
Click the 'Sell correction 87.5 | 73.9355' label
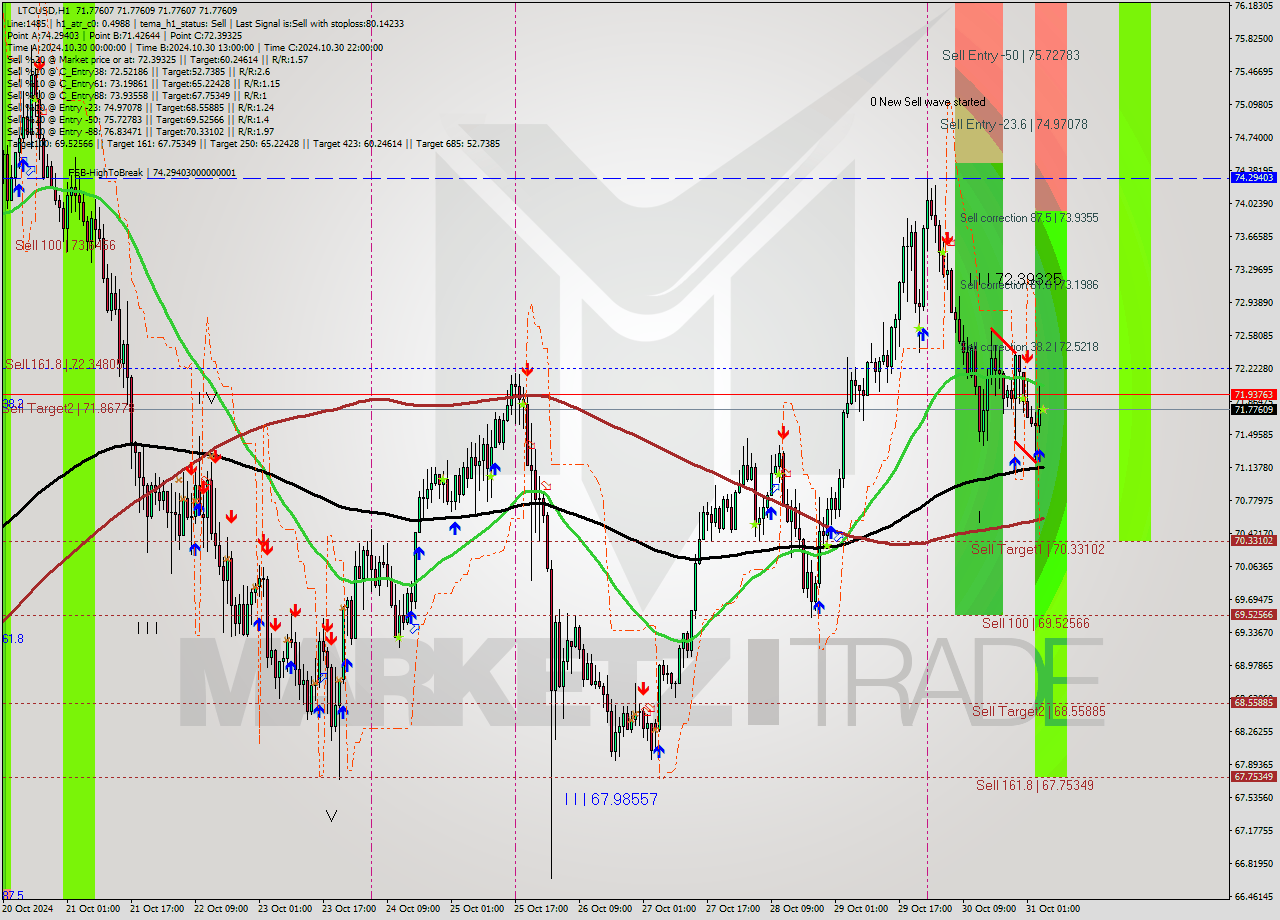pyautogui.click(x=1029, y=218)
